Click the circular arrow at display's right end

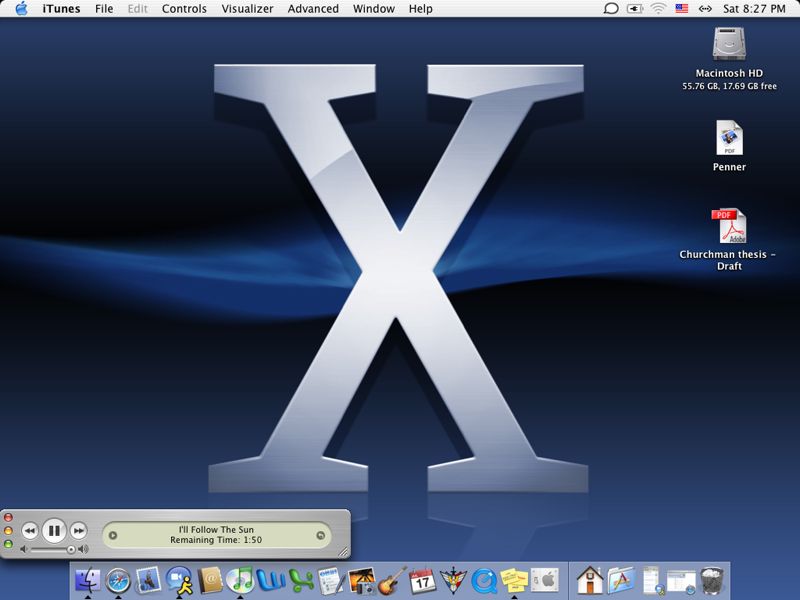tap(320, 535)
